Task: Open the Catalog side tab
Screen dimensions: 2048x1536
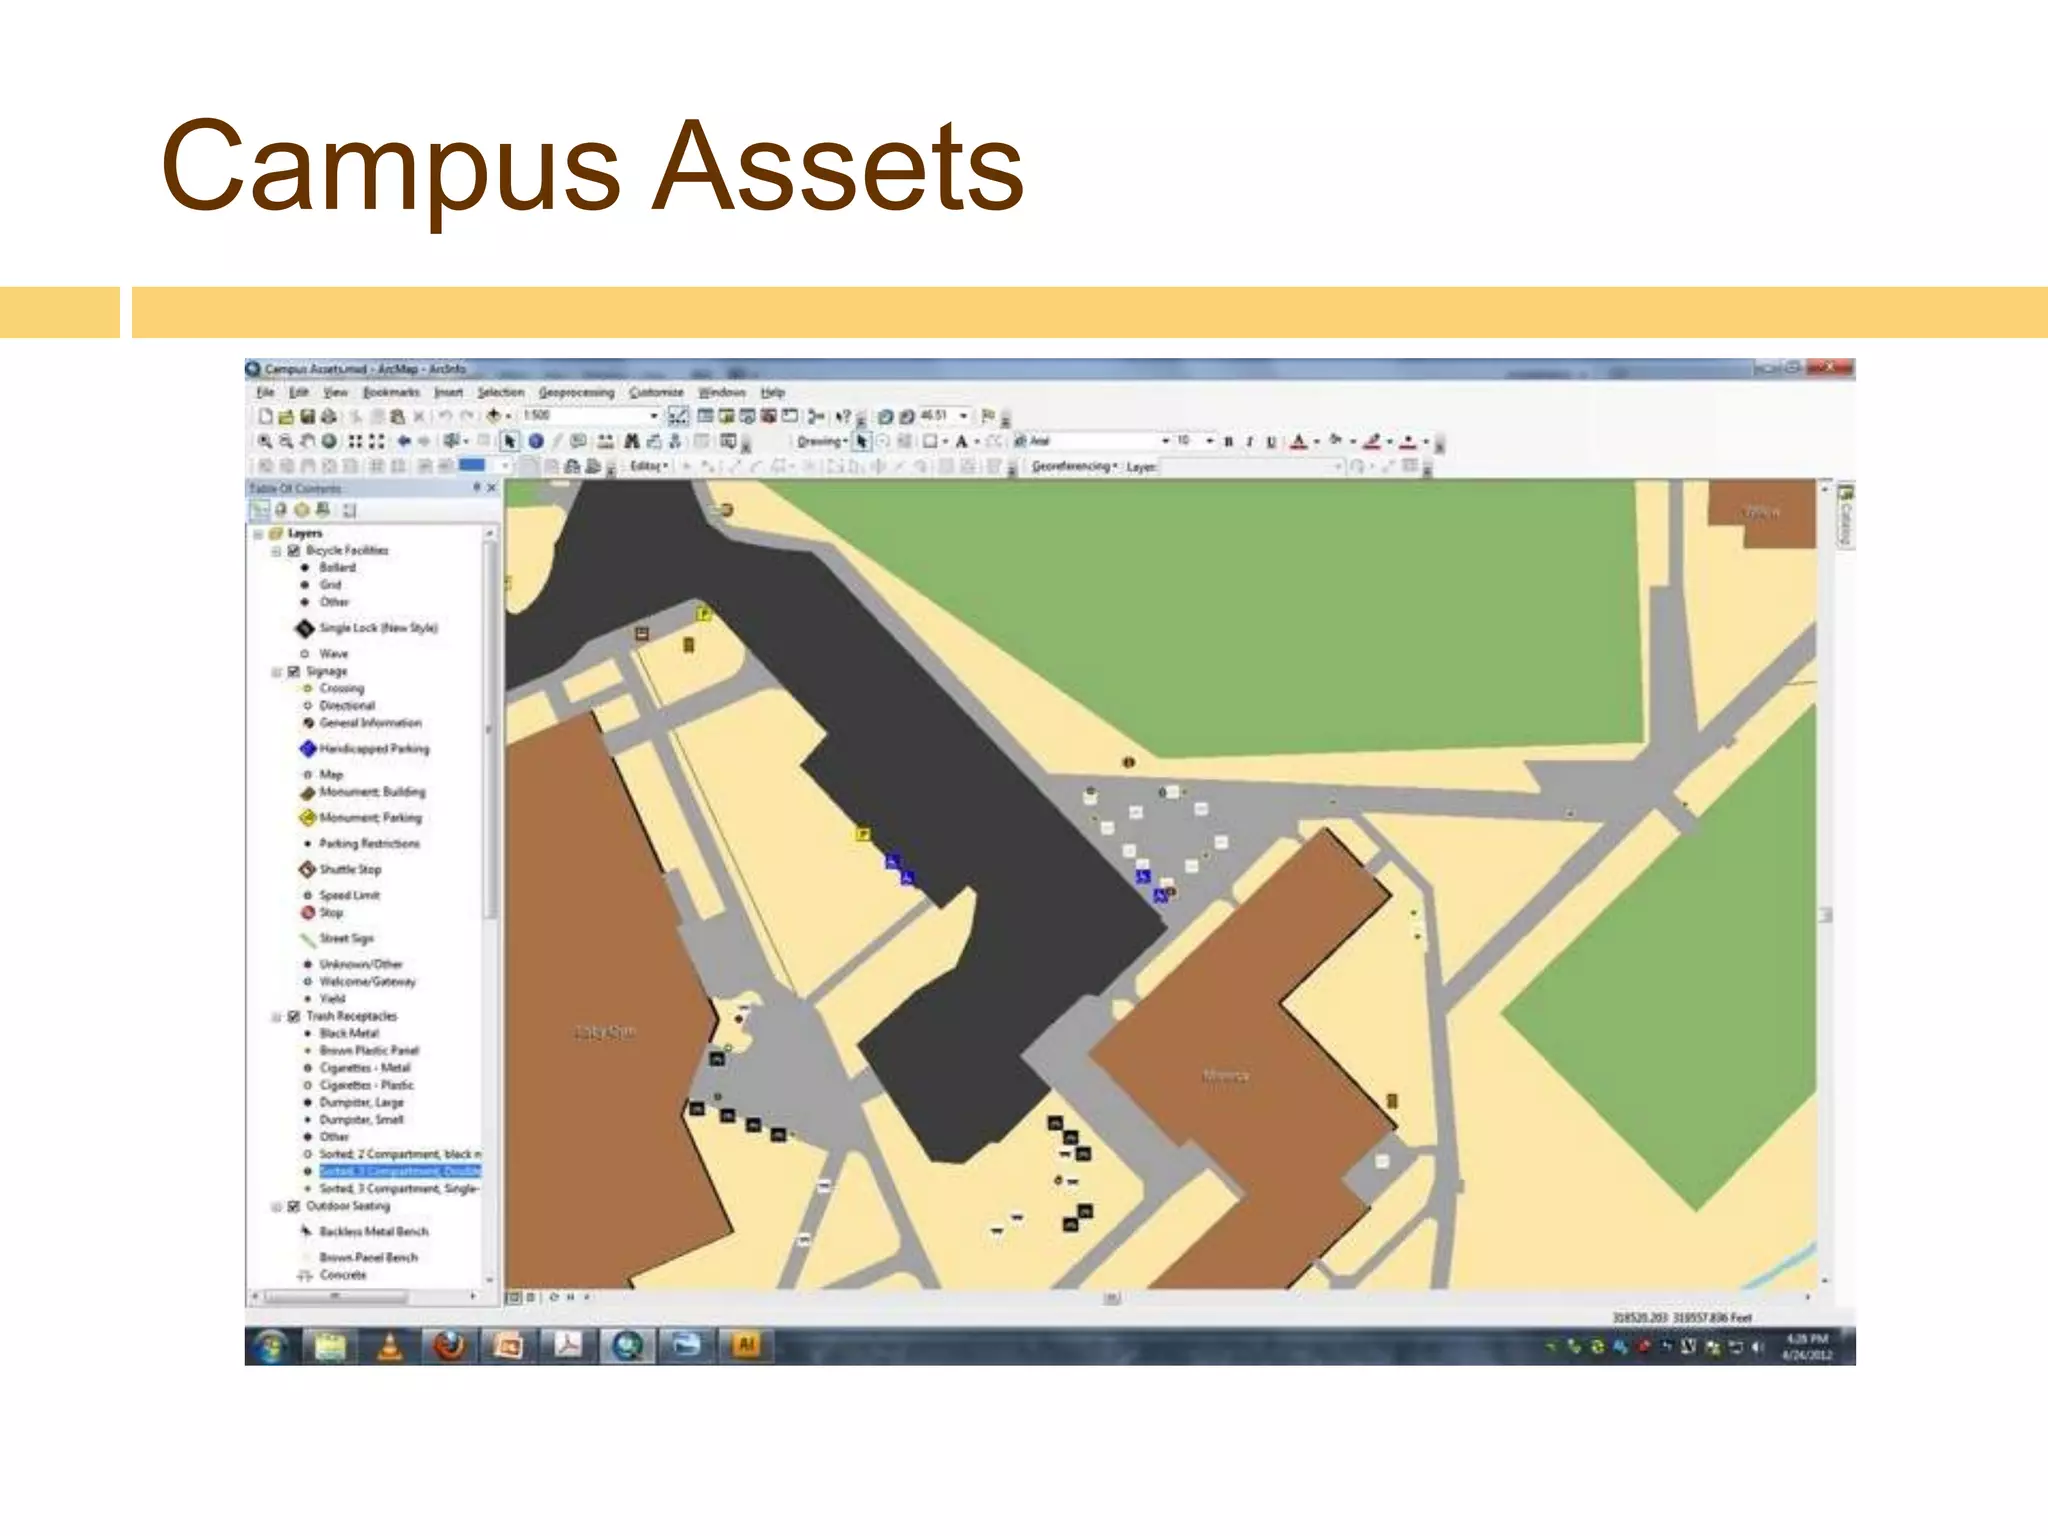Action: (1845, 516)
